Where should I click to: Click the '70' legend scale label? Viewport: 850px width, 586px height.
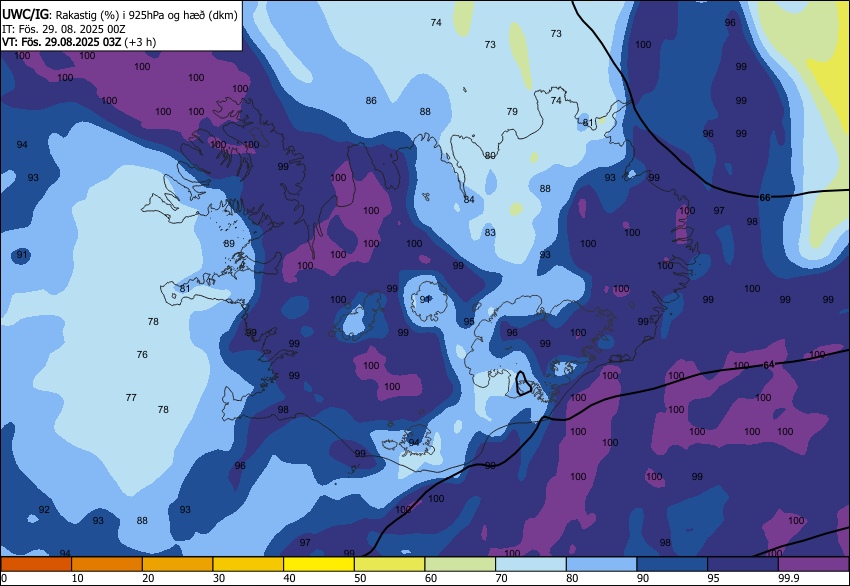(501, 578)
